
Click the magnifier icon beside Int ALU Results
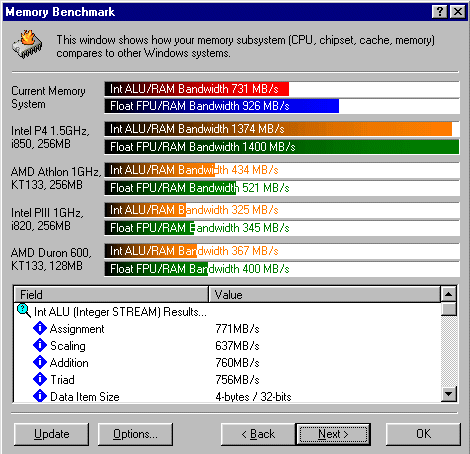(23, 311)
